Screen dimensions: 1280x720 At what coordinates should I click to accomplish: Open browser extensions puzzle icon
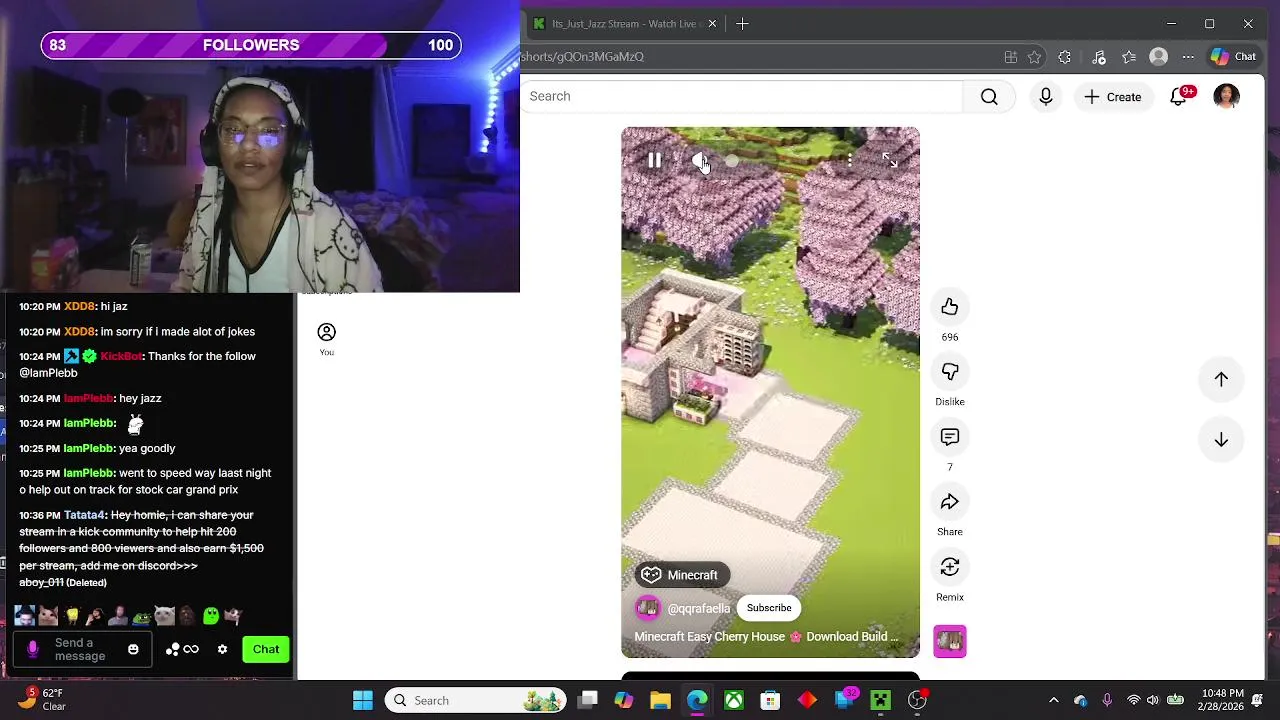point(1065,57)
